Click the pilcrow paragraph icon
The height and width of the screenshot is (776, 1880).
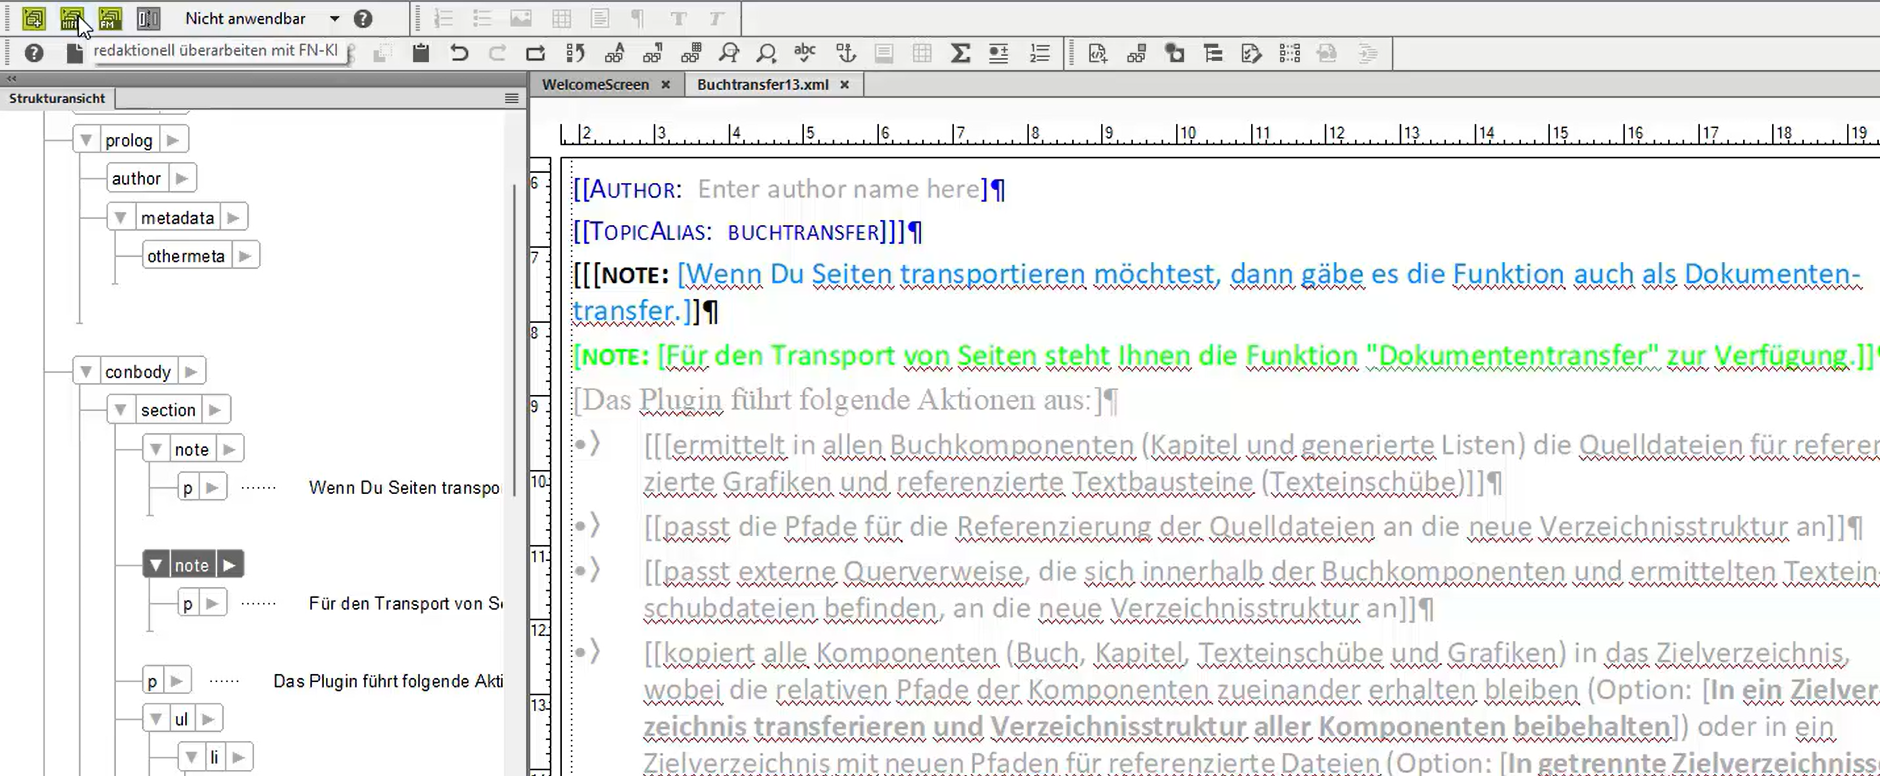click(637, 19)
